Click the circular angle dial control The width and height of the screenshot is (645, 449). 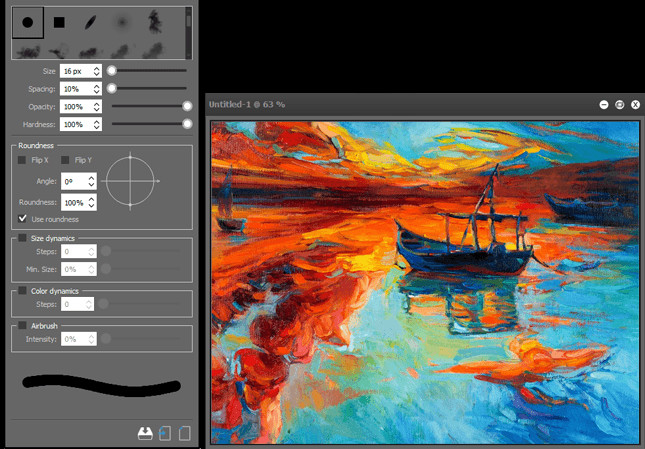tap(130, 181)
